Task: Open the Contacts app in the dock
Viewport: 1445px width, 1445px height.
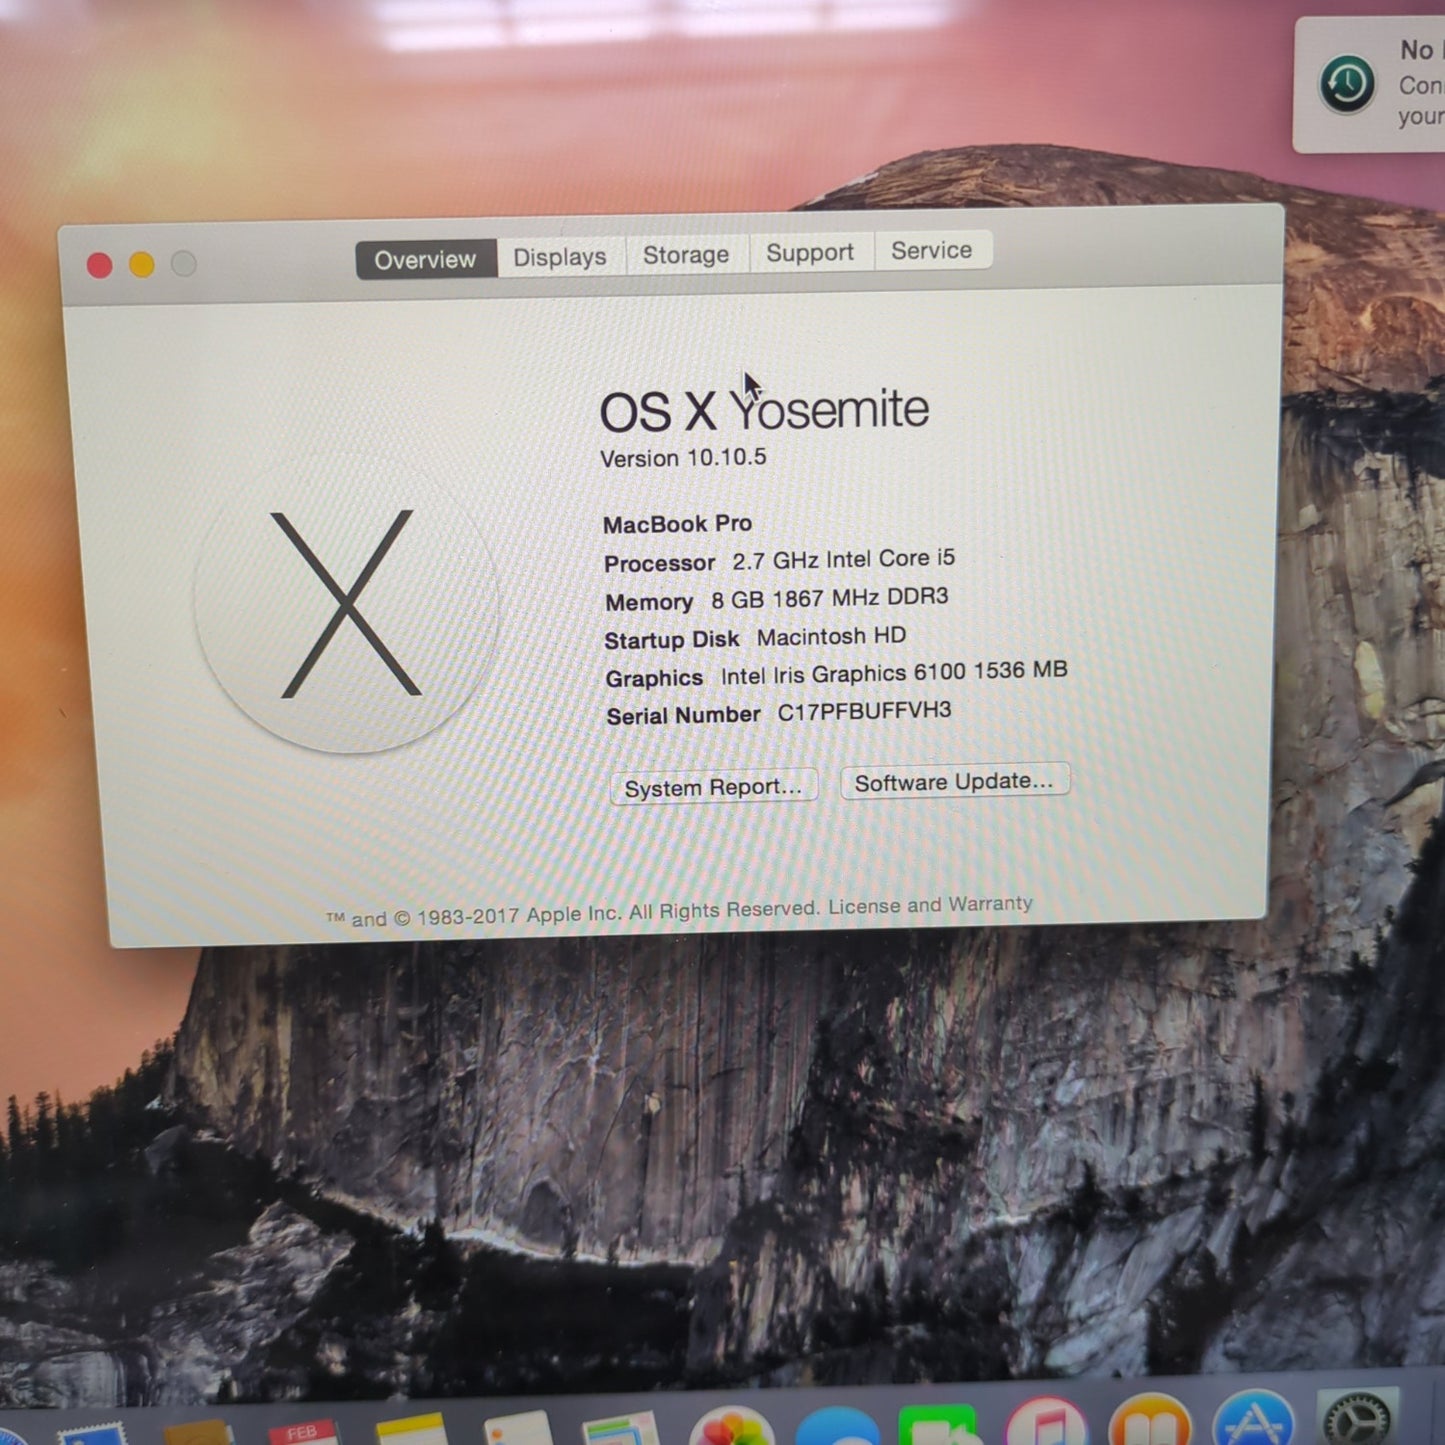Action: click(197, 1434)
